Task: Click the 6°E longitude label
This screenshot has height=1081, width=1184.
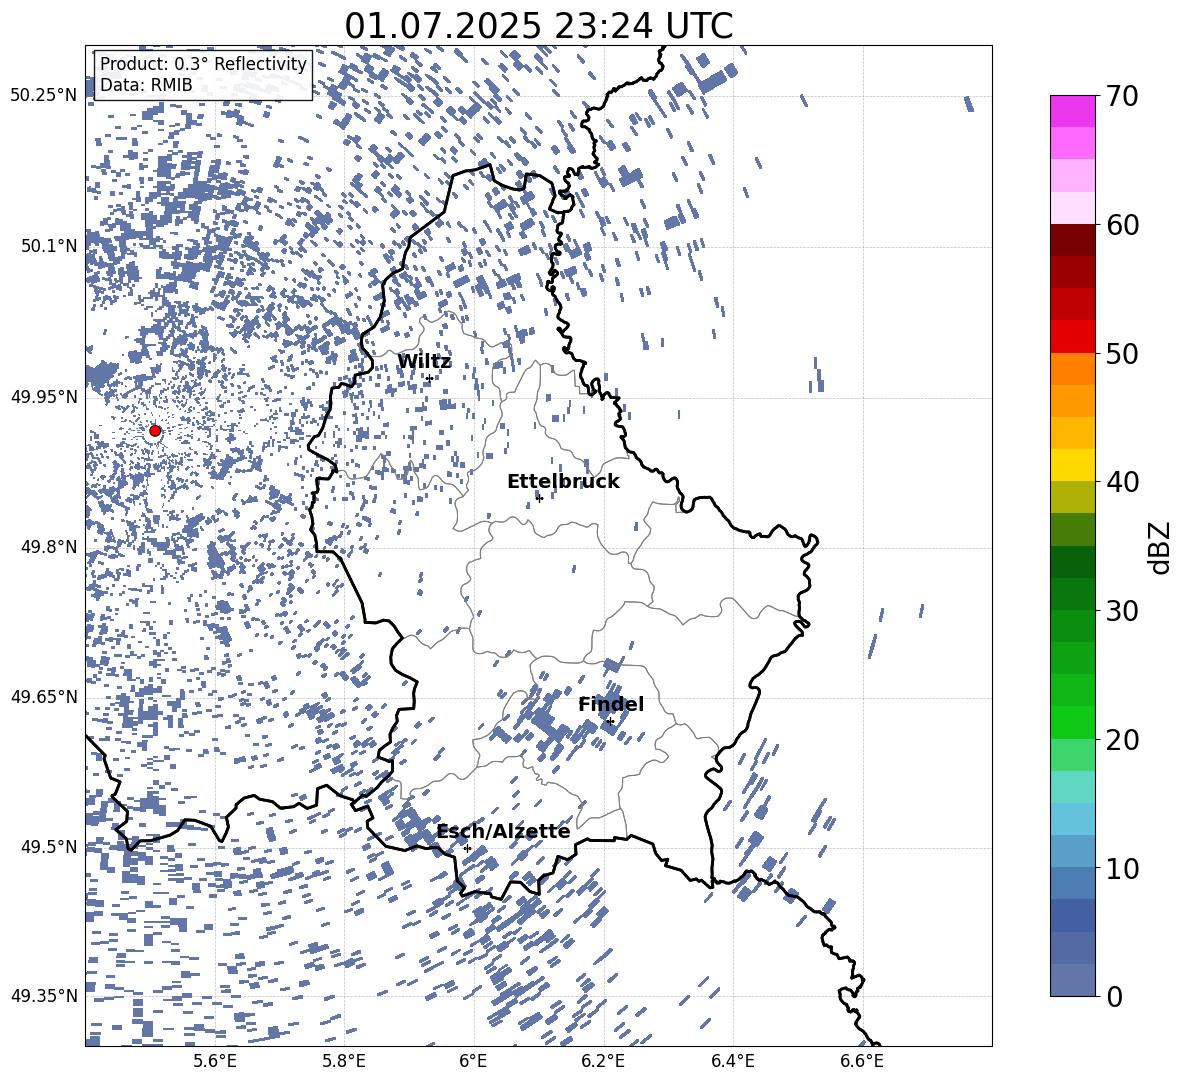Action: 473,1061
